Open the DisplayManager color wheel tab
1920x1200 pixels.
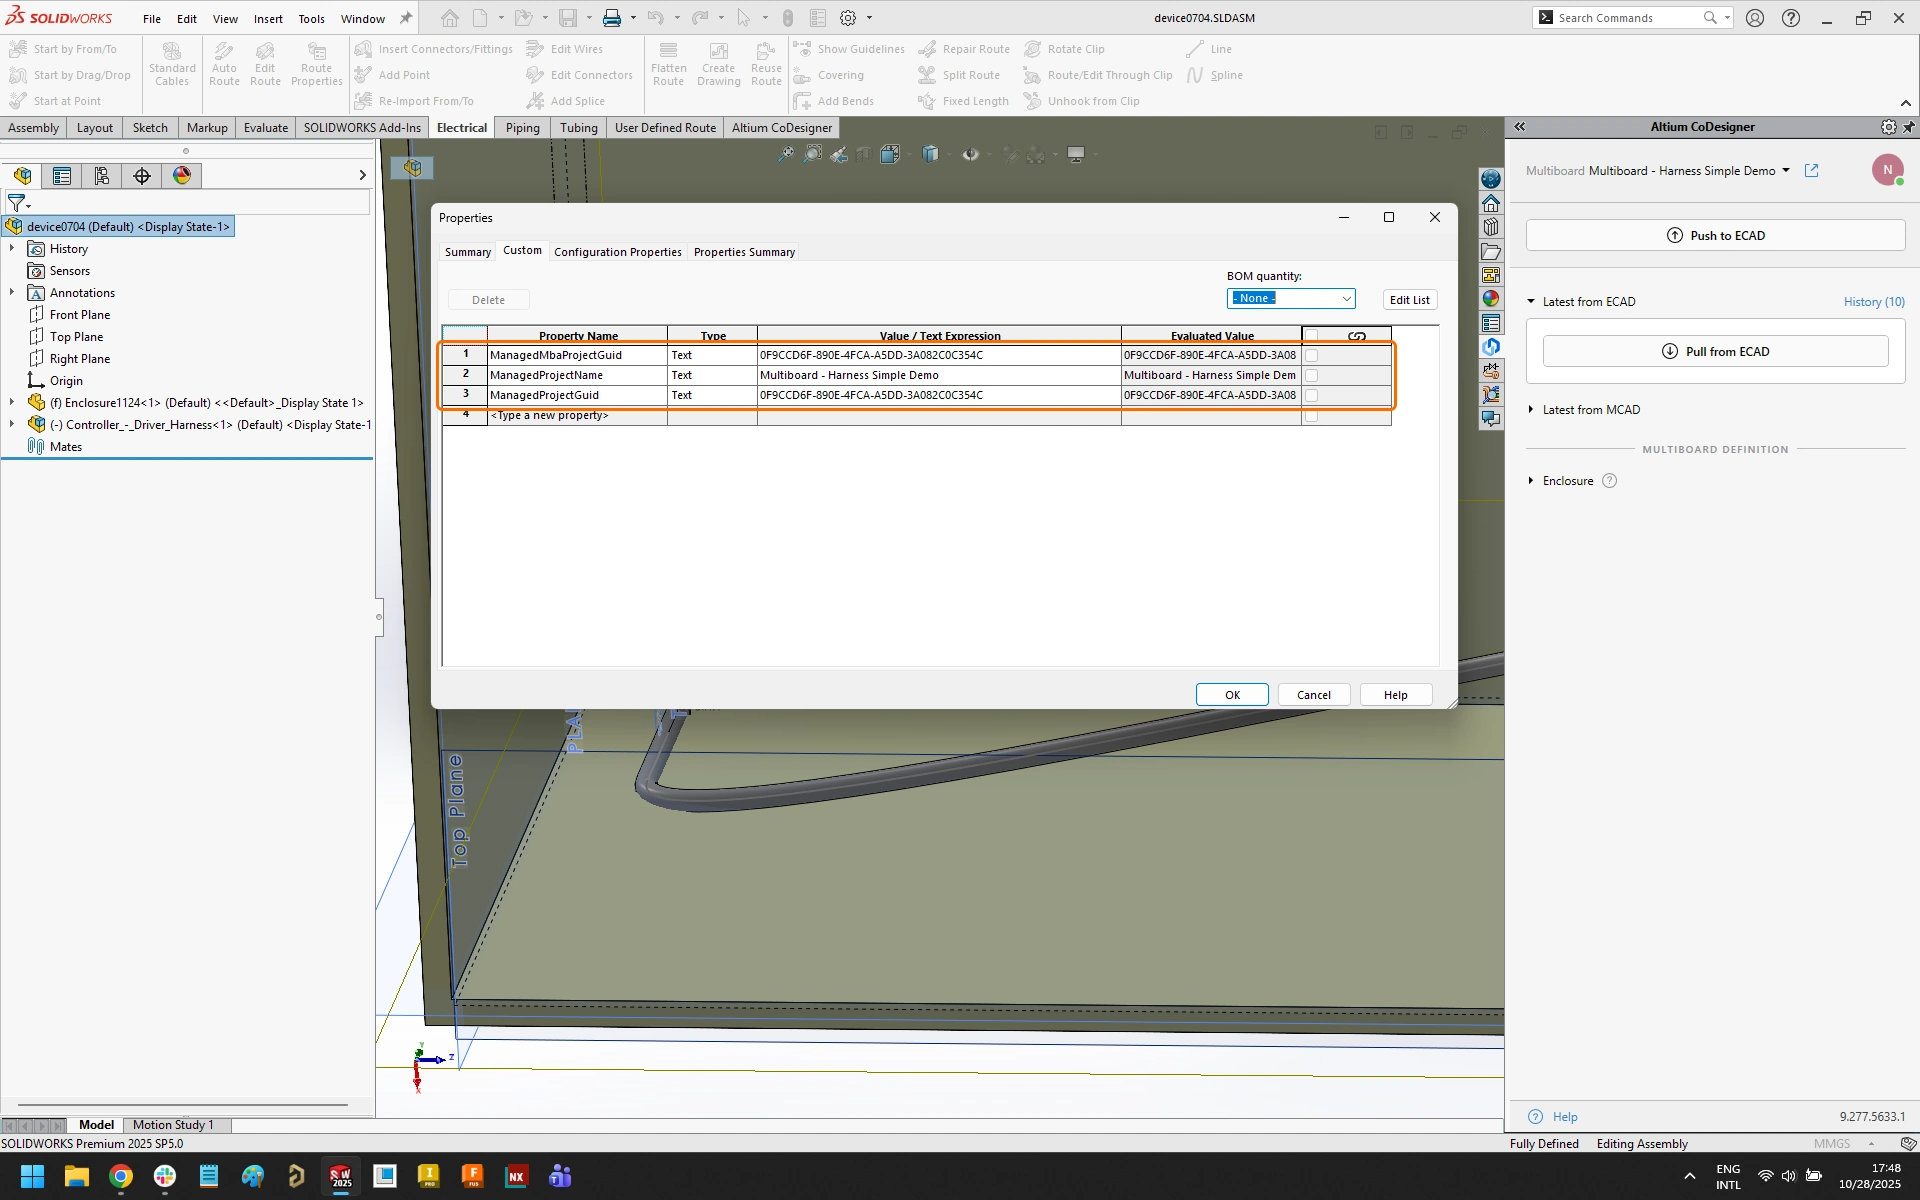[182, 176]
